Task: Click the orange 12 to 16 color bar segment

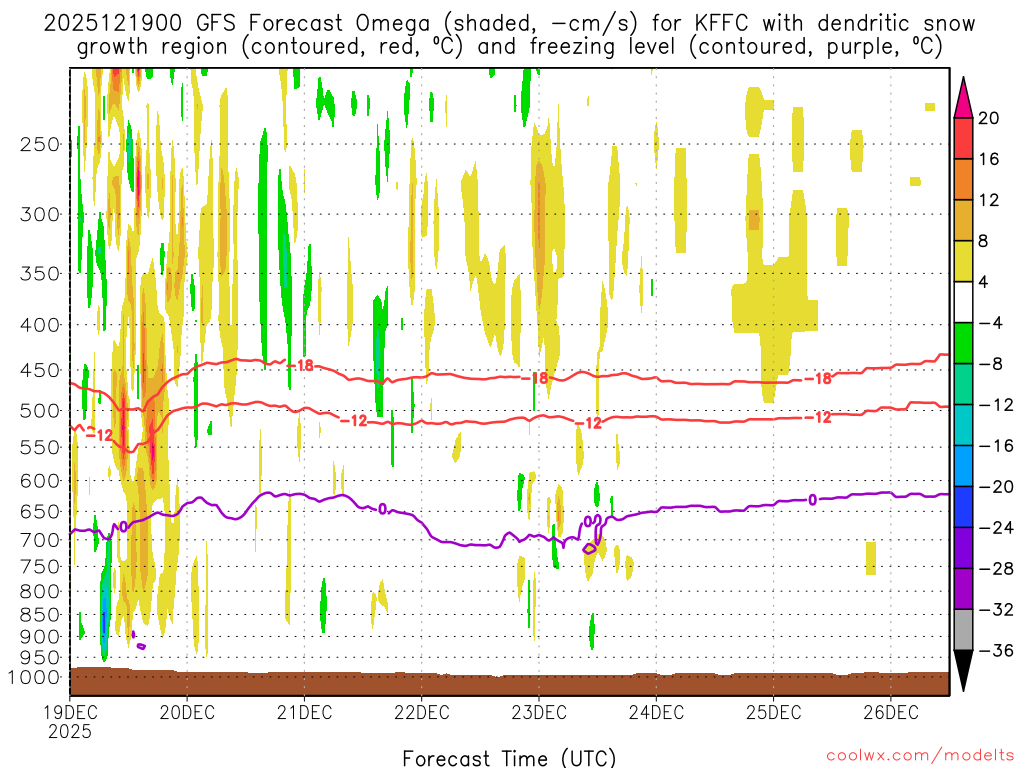Action: [963, 180]
